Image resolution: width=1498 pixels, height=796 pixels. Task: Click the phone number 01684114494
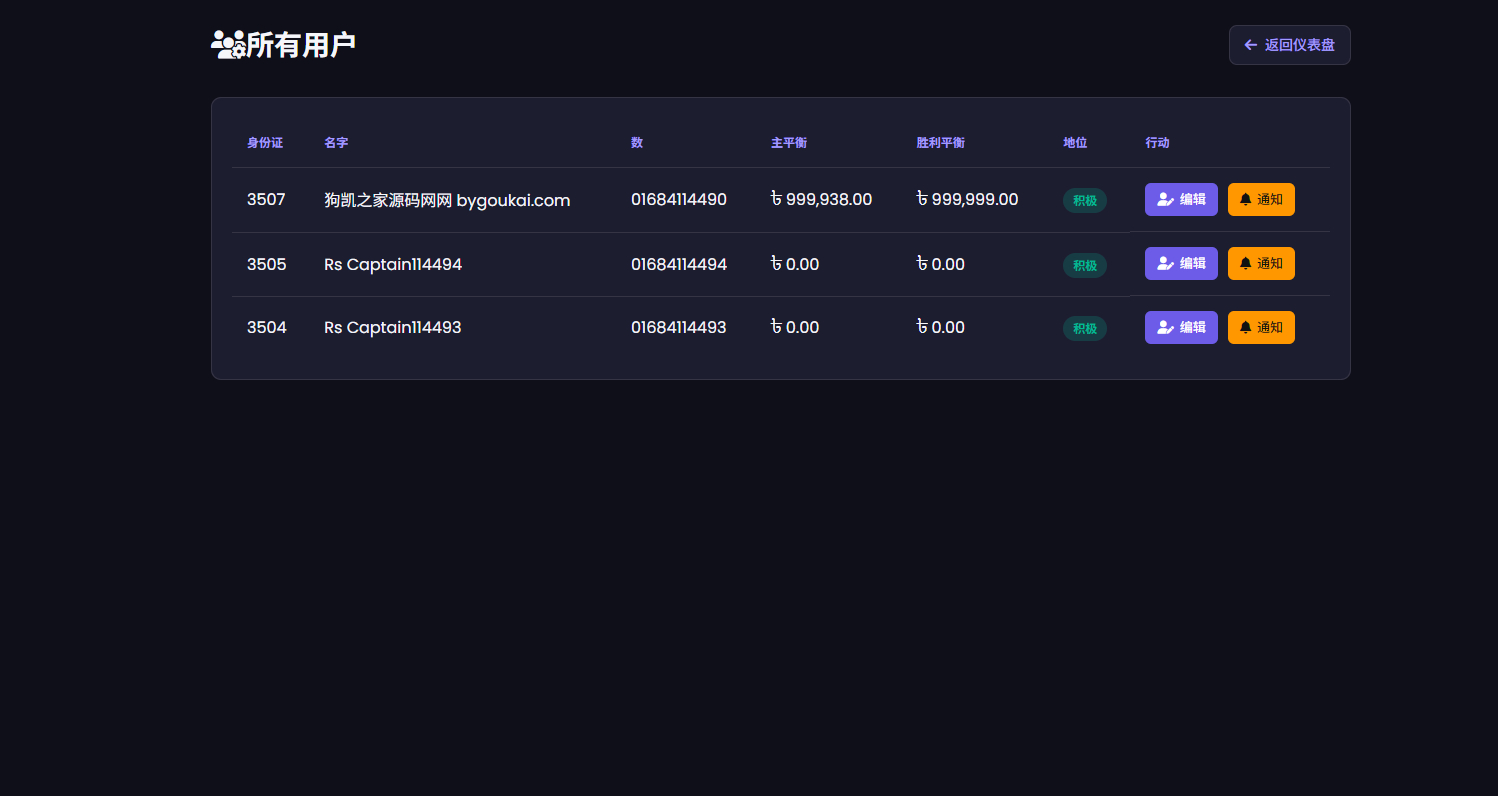point(679,264)
